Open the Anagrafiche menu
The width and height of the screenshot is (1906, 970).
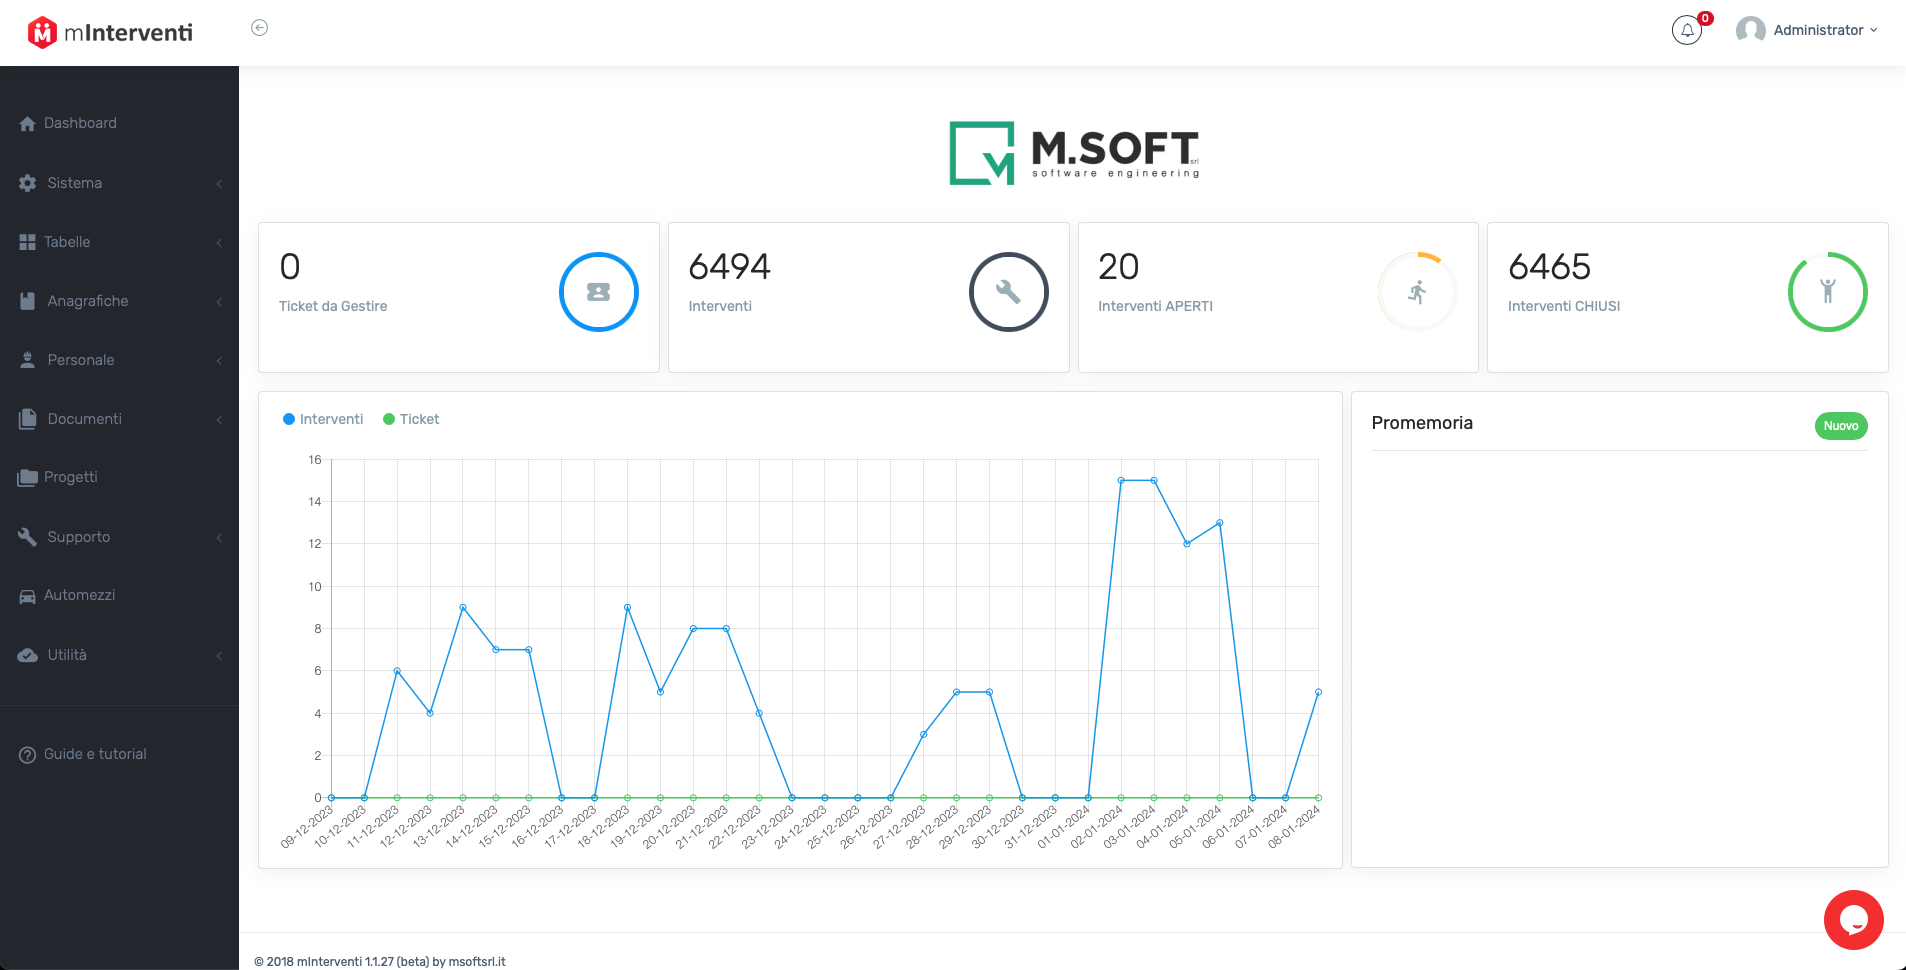coord(88,301)
